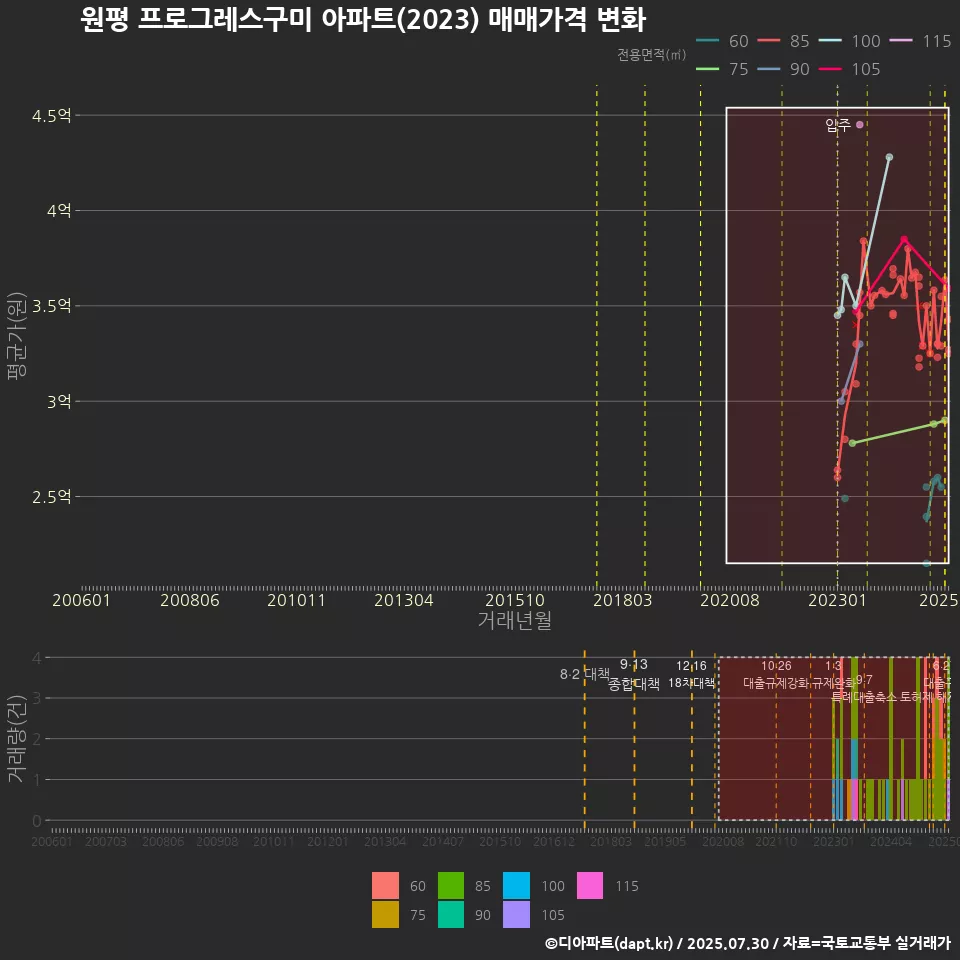The height and width of the screenshot is (960, 960).
Task: Click the teal 90 bar legend swatch
Action: click(x=451, y=914)
